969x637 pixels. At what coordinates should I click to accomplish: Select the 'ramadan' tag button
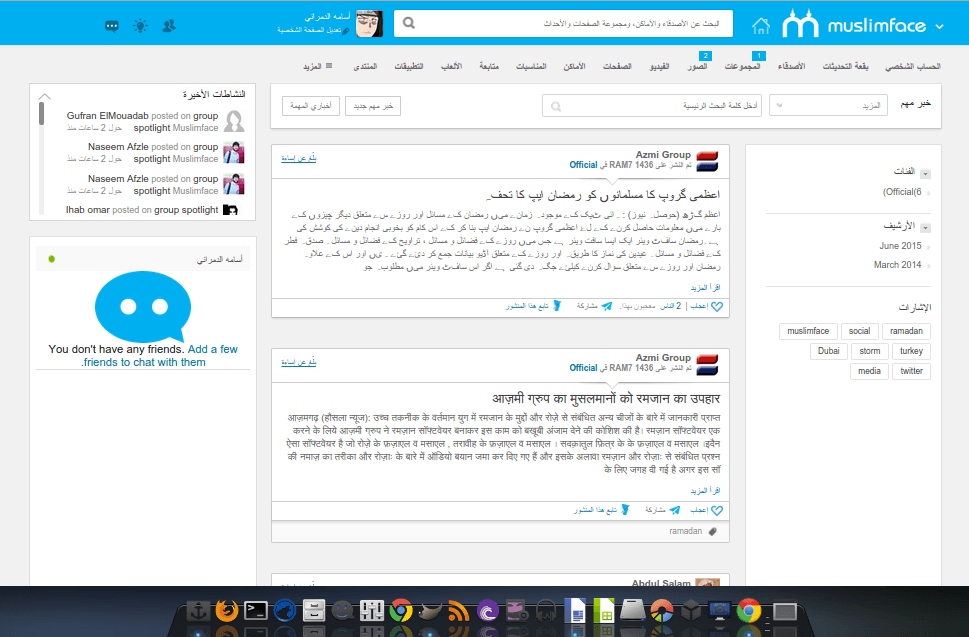[907, 331]
